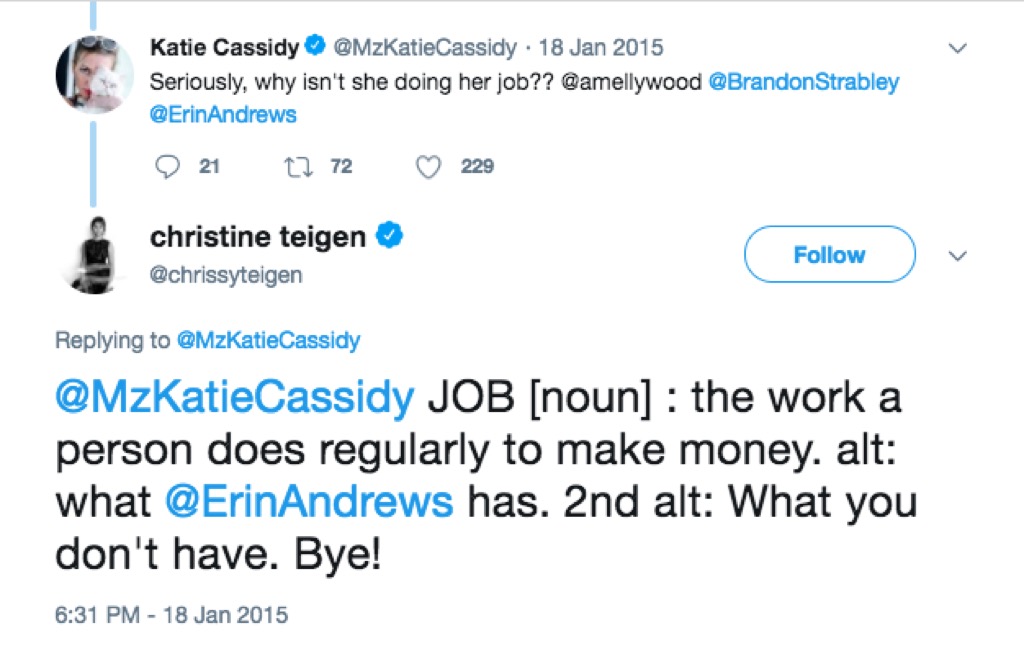Click the reply icon on Katie's tweet
1024x649 pixels.
[x=166, y=167]
